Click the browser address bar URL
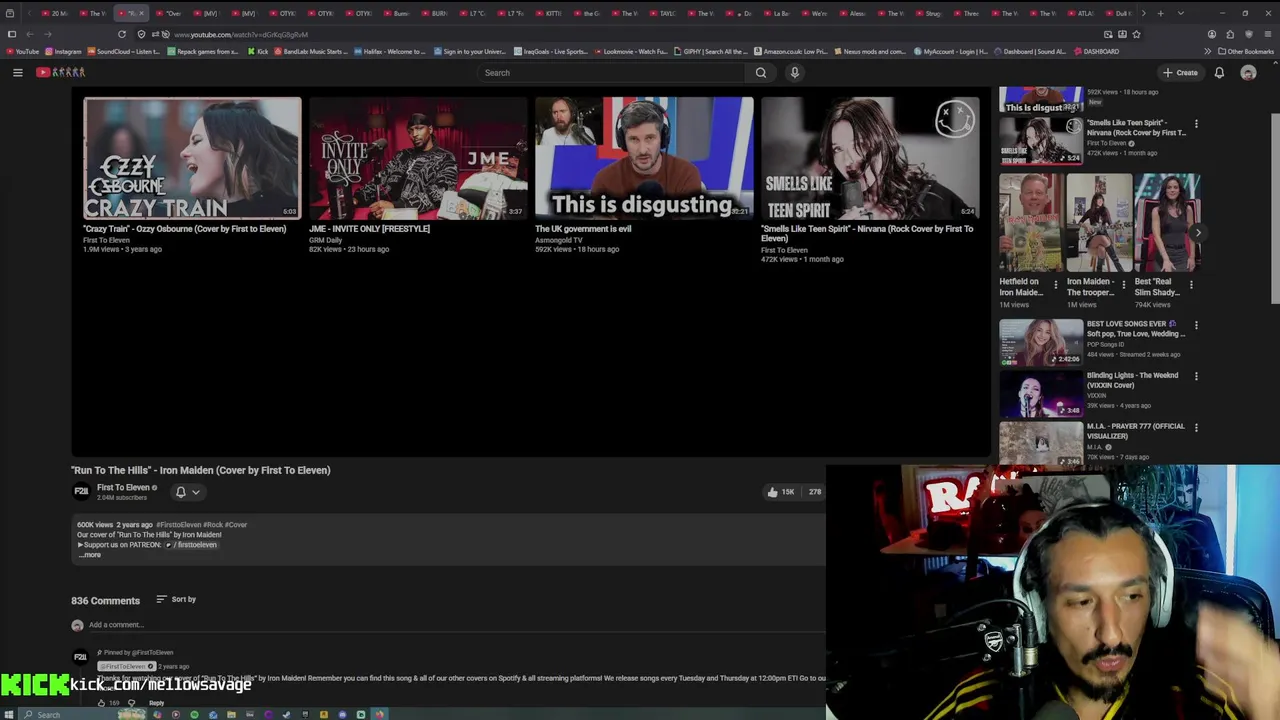 (x=240, y=34)
